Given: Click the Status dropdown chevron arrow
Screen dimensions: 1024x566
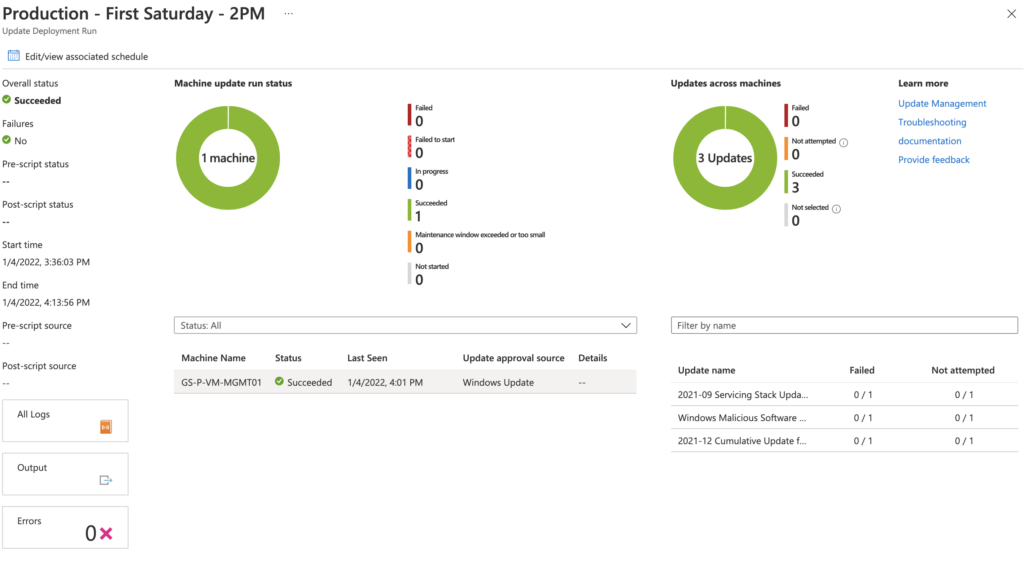Looking at the screenshot, I should [x=626, y=325].
